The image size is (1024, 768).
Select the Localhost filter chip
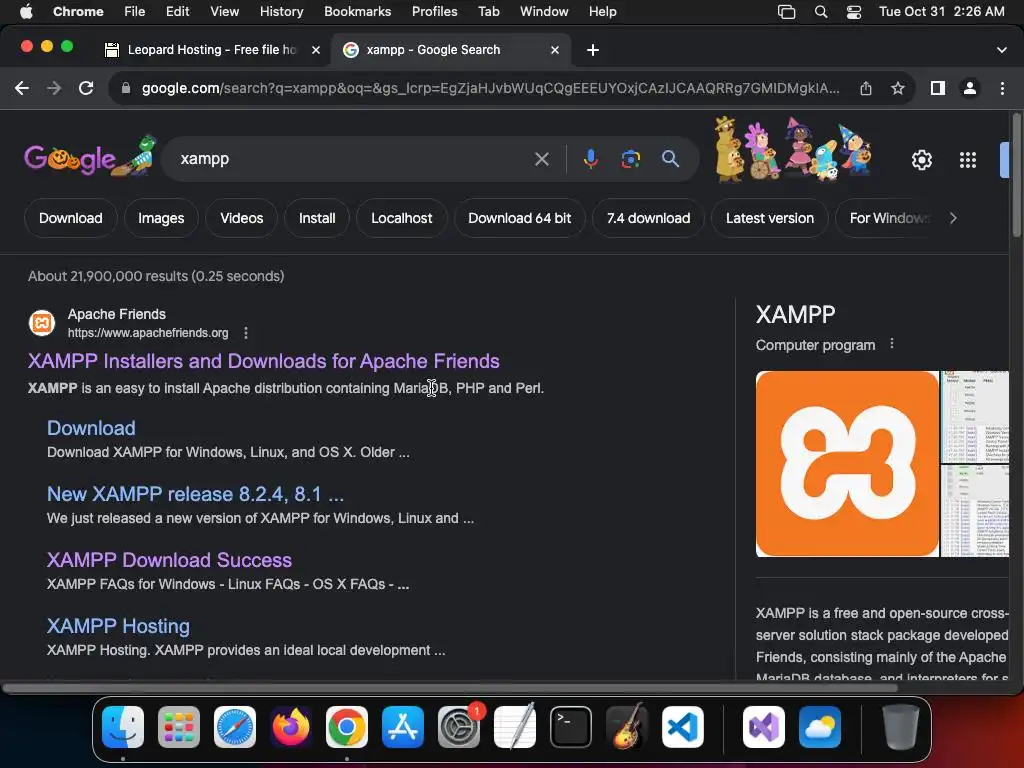(x=402, y=218)
